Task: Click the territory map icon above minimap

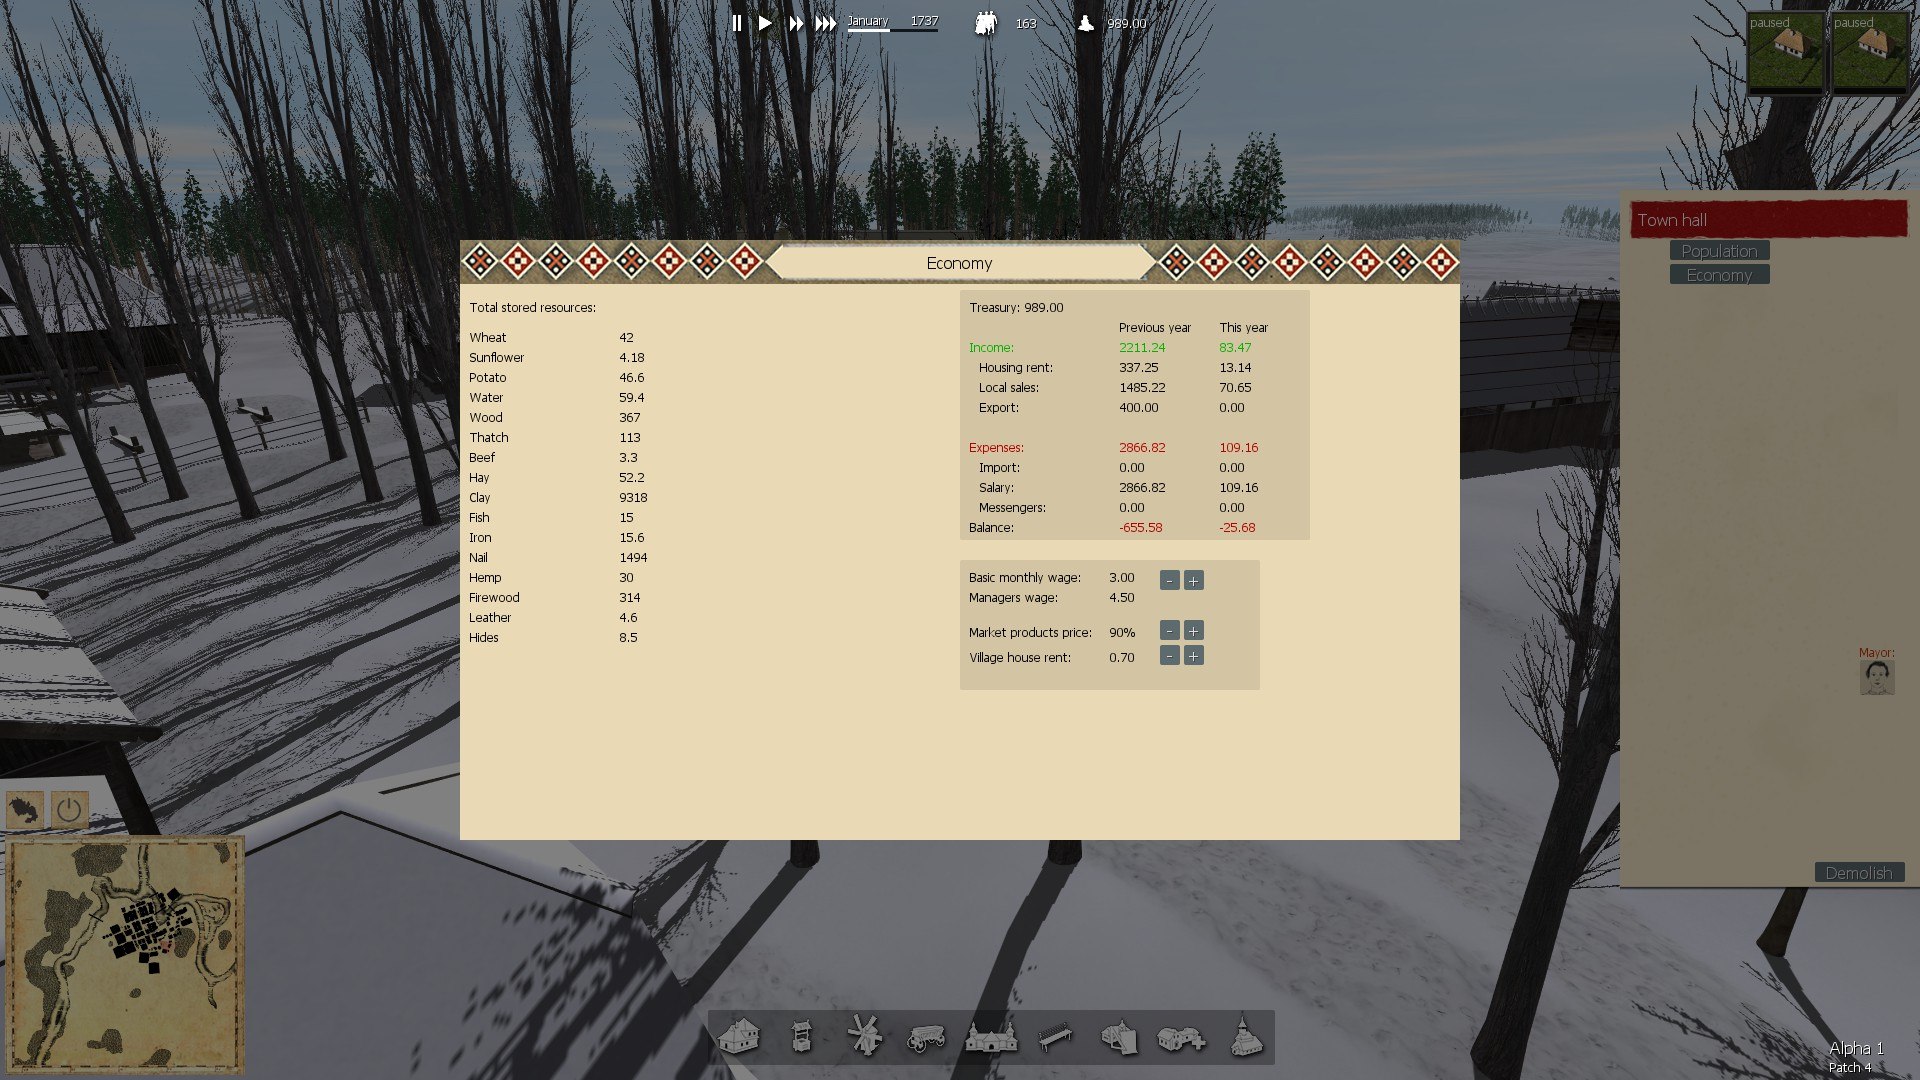Action: pyautogui.click(x=26, y=809)
